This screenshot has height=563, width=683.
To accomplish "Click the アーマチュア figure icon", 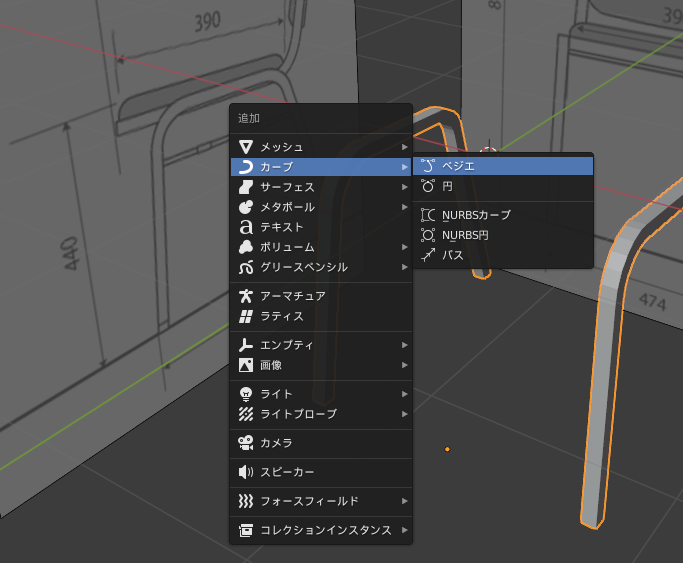I will click(x=246, y=296).
